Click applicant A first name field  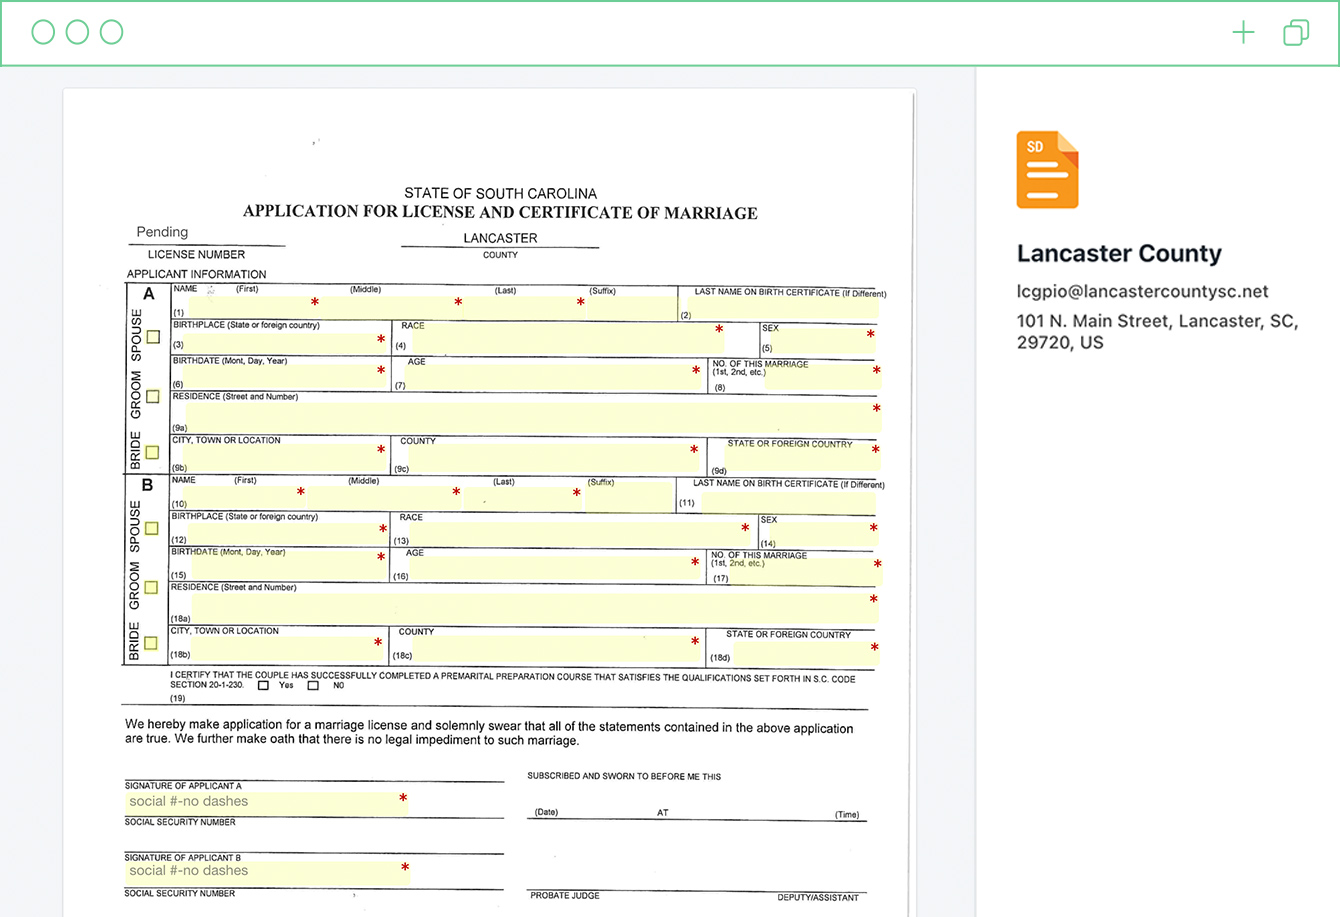coord(250,305)
